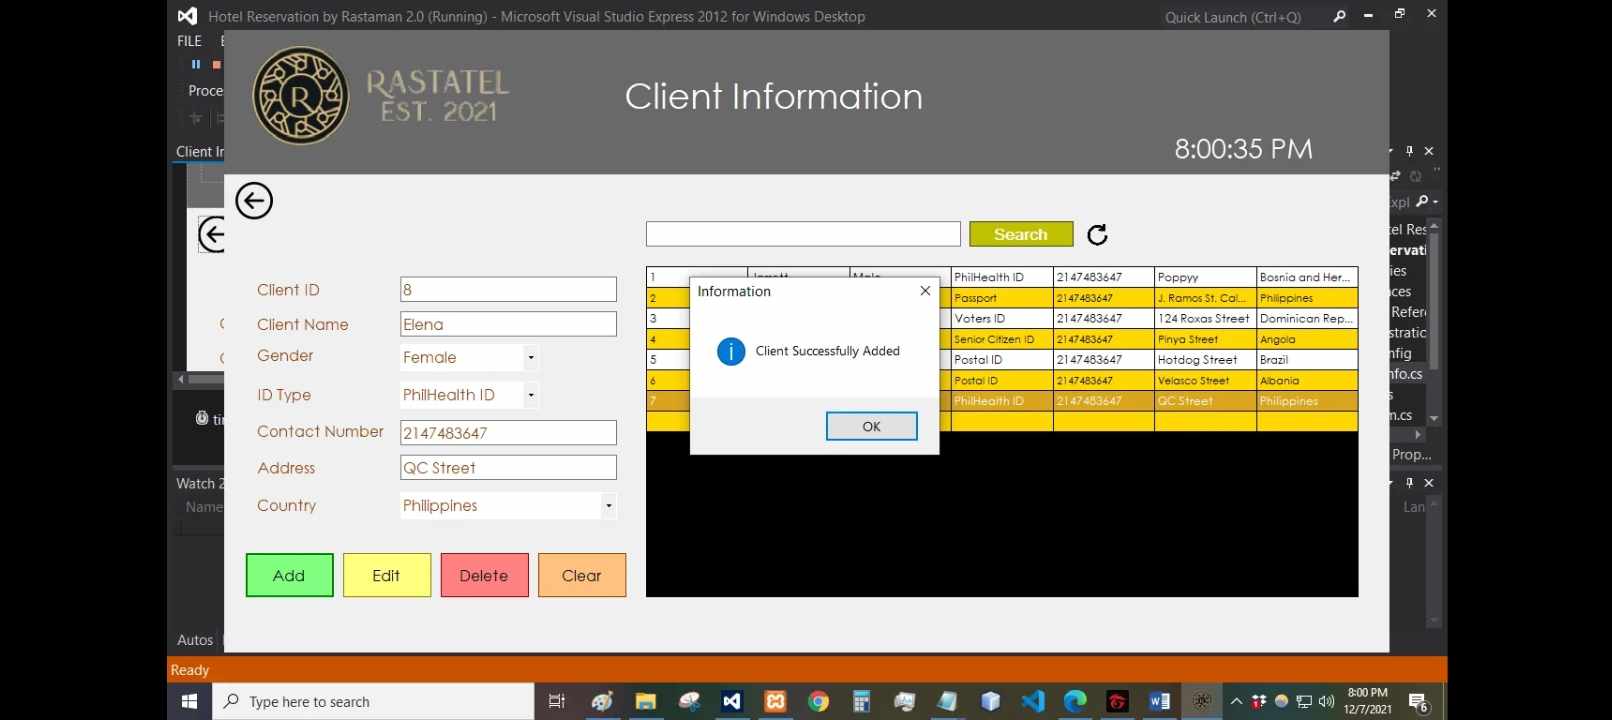This screenshot has height=720, width=1612.
Task: Open Google Chrome from the taskbar
Action: 818,702
